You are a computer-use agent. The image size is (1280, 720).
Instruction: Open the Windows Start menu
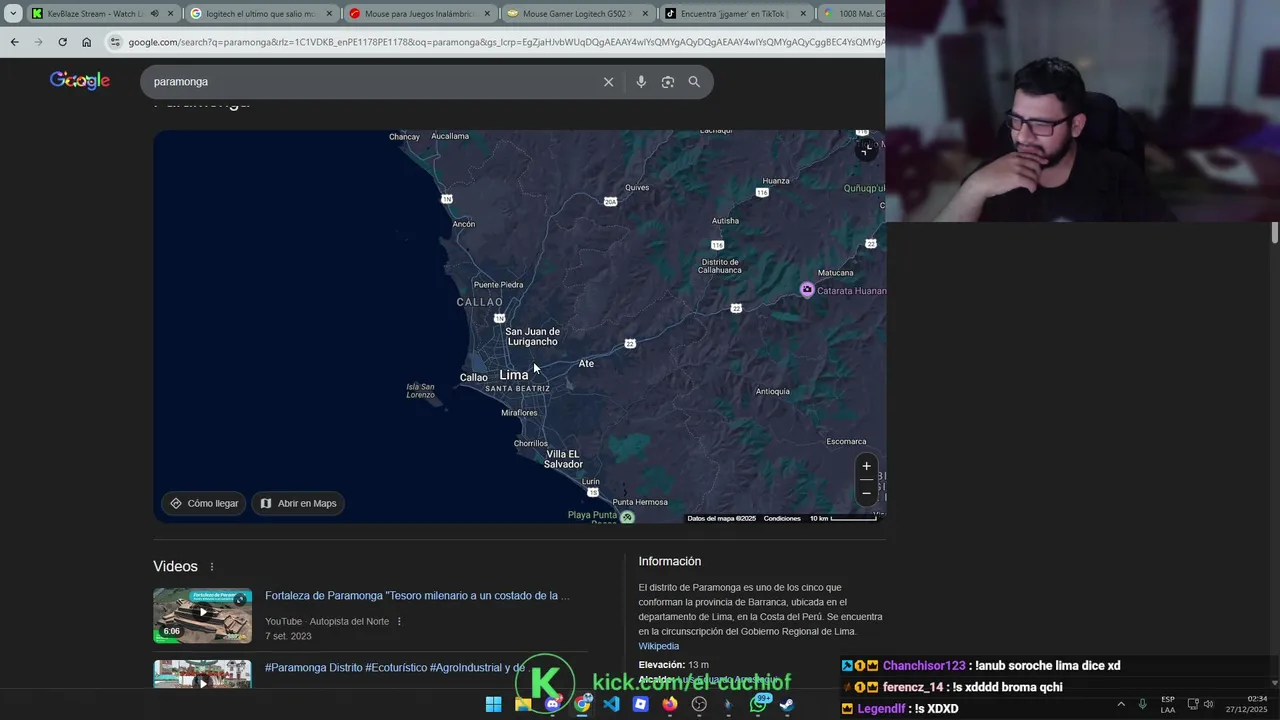(493, 704)
